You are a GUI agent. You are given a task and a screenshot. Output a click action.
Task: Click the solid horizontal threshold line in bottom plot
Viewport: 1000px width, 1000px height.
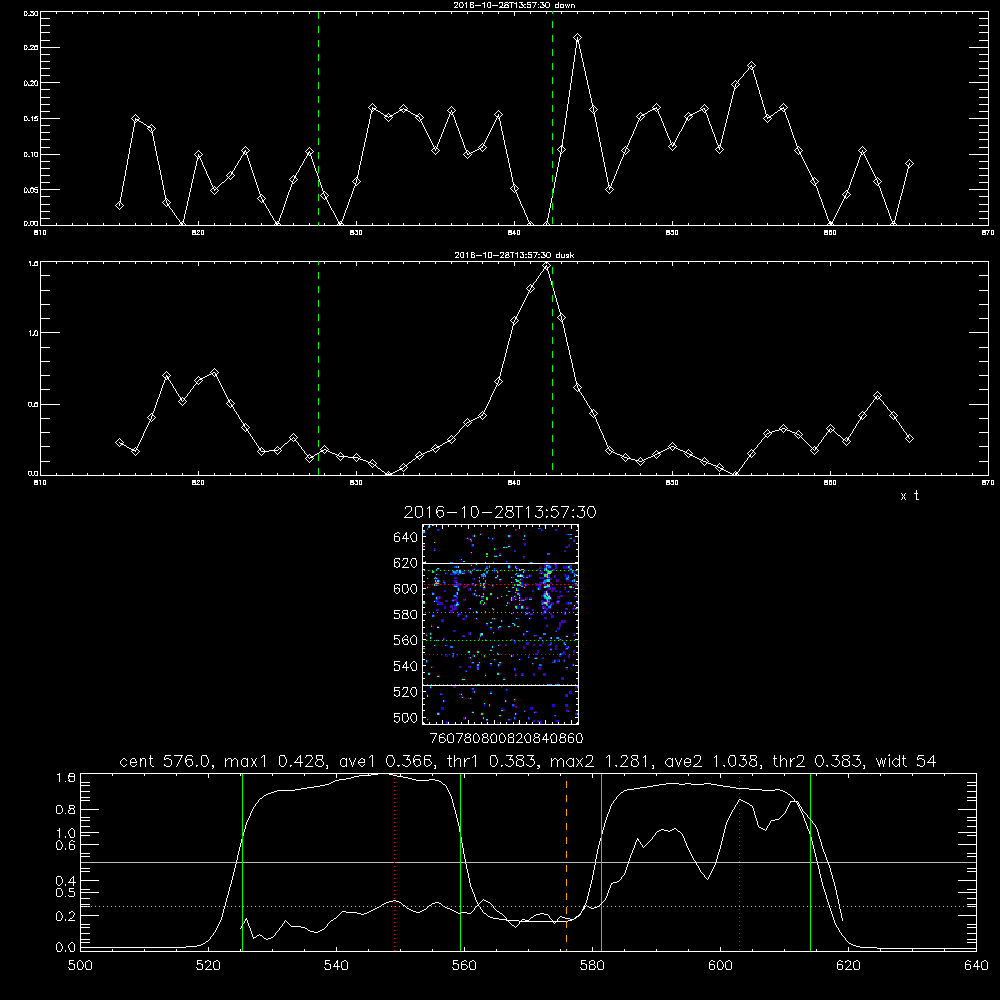529,862
